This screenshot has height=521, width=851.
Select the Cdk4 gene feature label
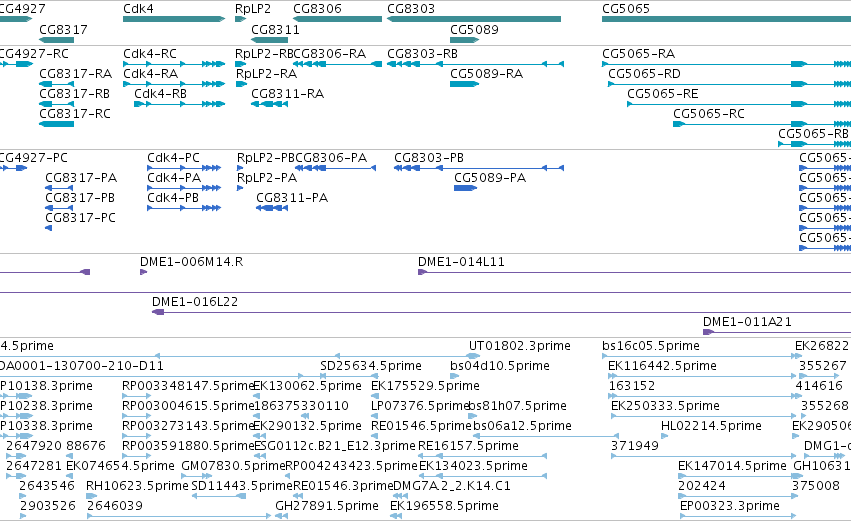[x=138, y=9]
